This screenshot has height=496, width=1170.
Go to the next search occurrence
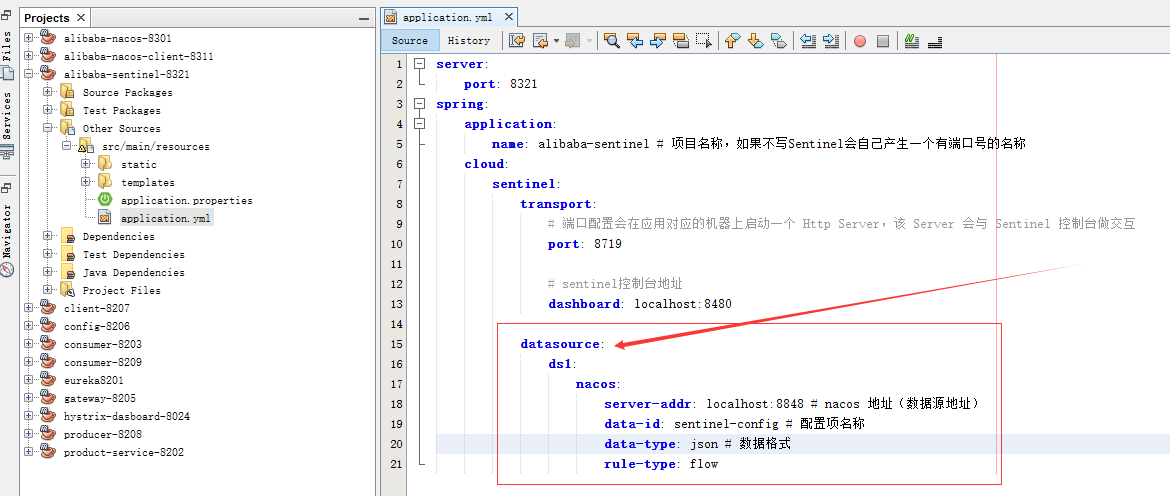pos(657,41)
